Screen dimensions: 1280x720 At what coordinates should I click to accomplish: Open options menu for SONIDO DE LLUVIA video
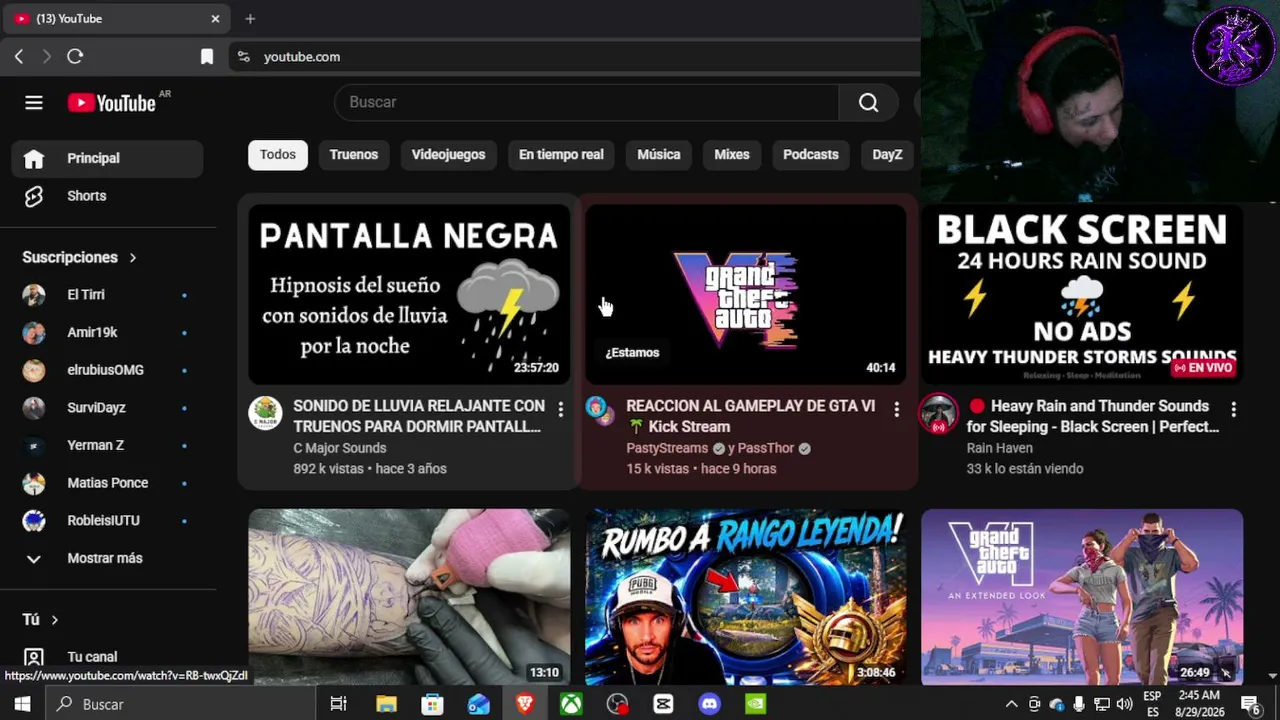[x=560, y=409]
